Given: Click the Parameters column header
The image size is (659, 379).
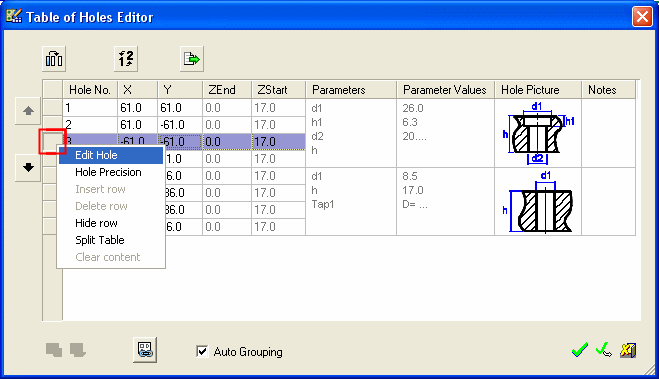Looking at the screenshot, I should [x=351, y=90].
